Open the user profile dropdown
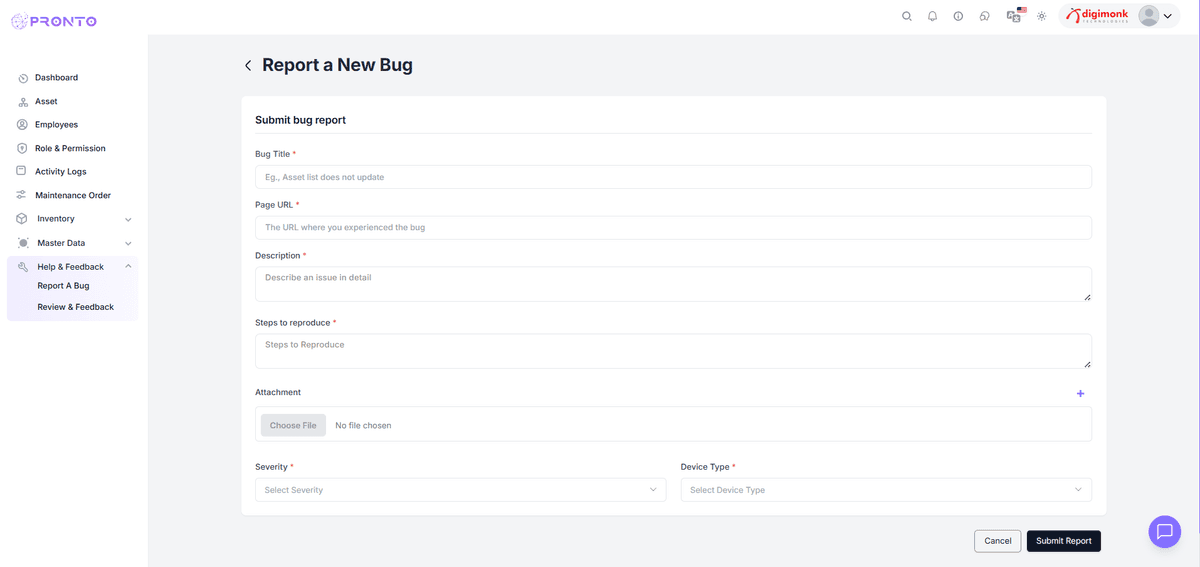Image resolution: width=1200 pixels, height=567 pixels. pos(1155,16)
